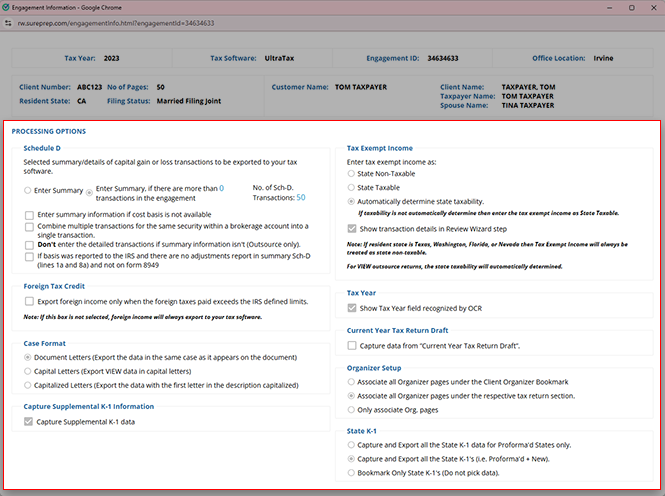
Task: Click the PROCESSING OPTIONS heading
Action: [x=49, y=131]
